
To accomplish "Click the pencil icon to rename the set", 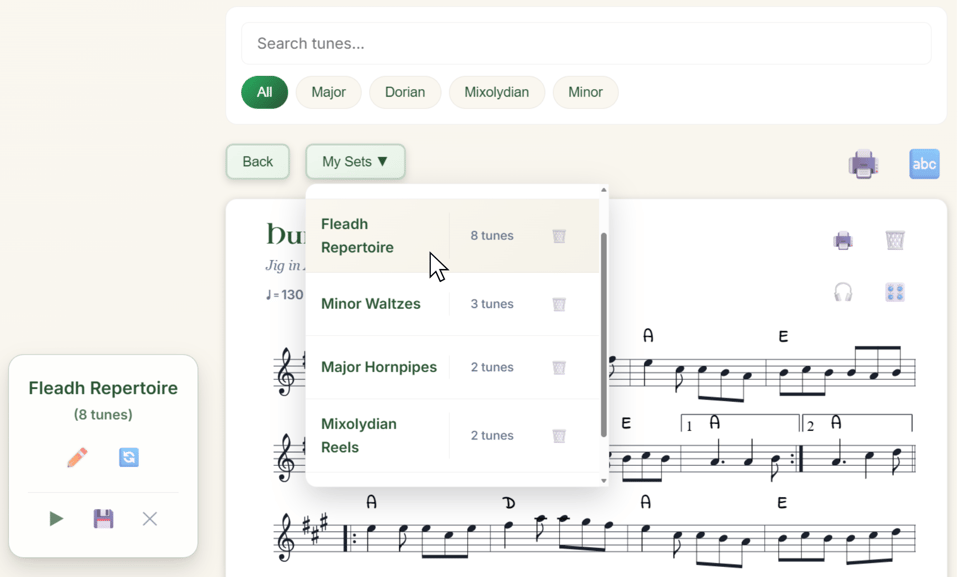I will (77, 458).
